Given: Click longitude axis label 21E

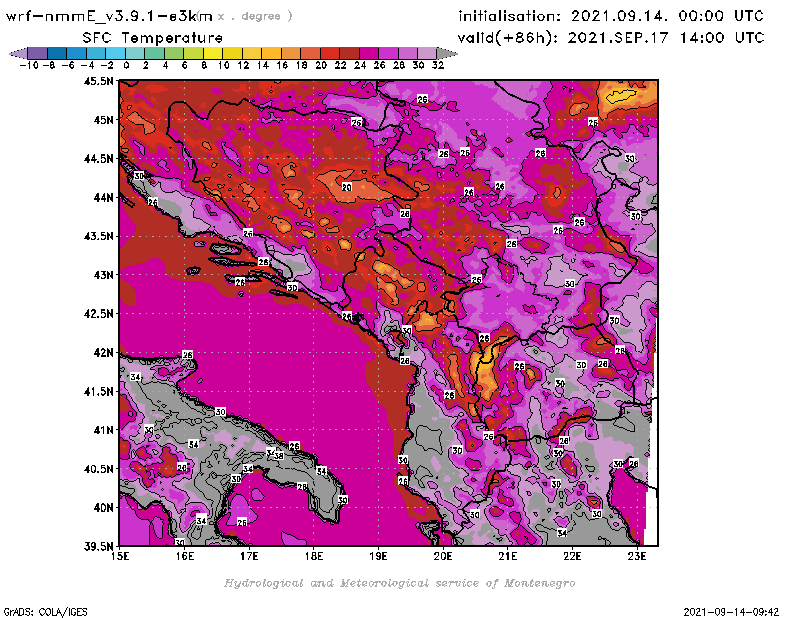Looking at the screenshot, I should click(x=508, y=556).
